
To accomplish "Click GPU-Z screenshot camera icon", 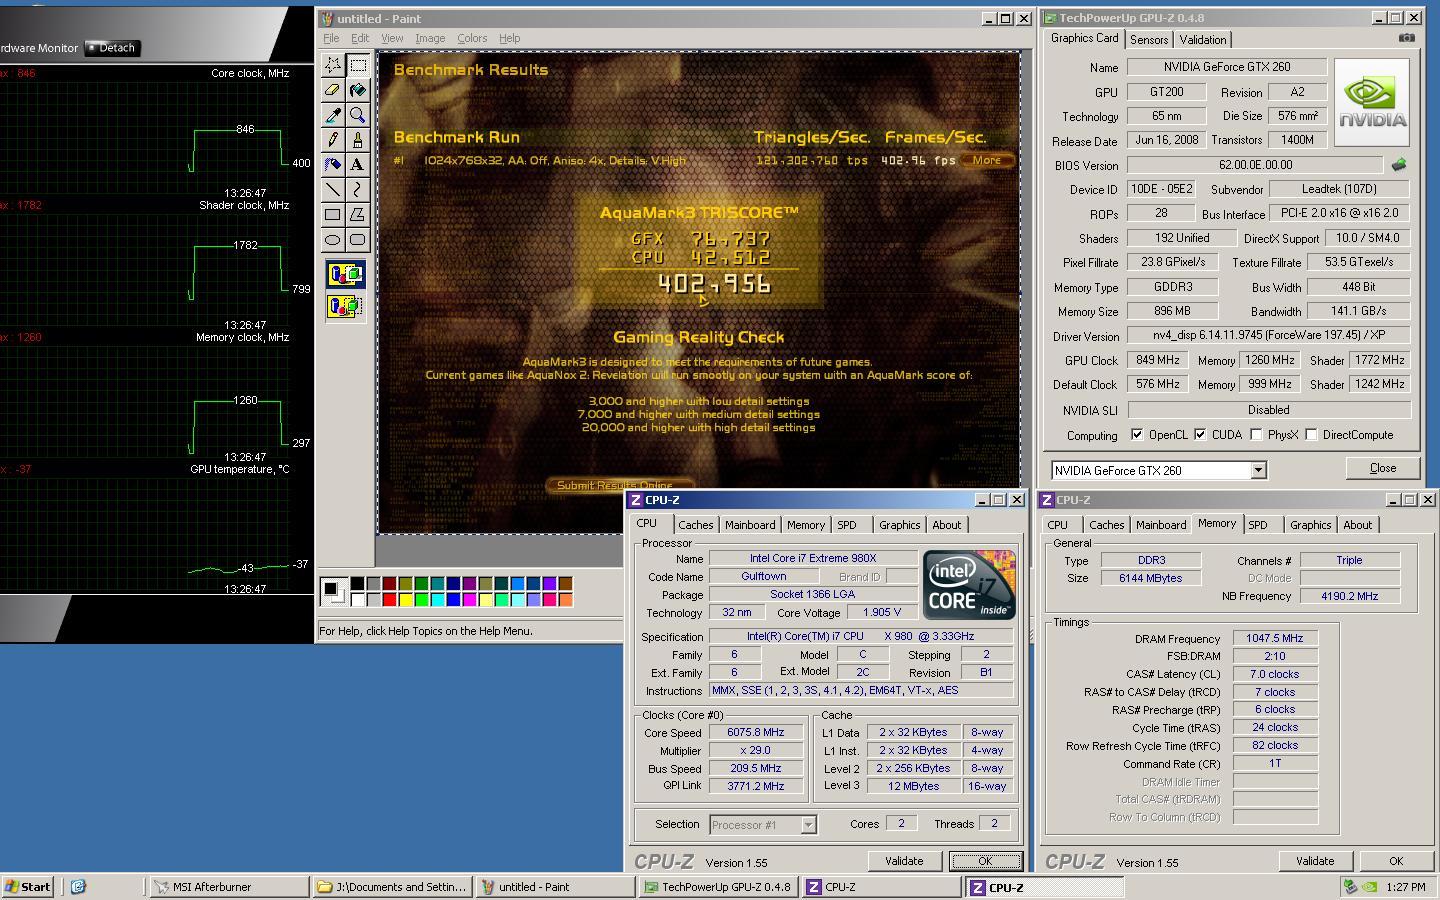I will coord(1406,38).
